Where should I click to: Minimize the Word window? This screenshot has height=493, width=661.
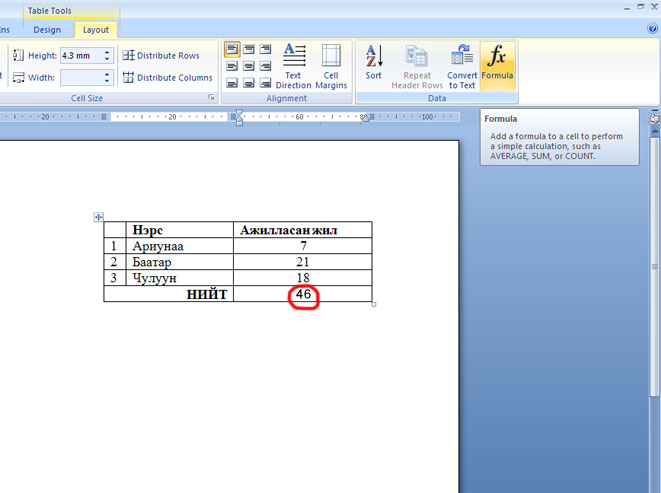click(627, 8)
